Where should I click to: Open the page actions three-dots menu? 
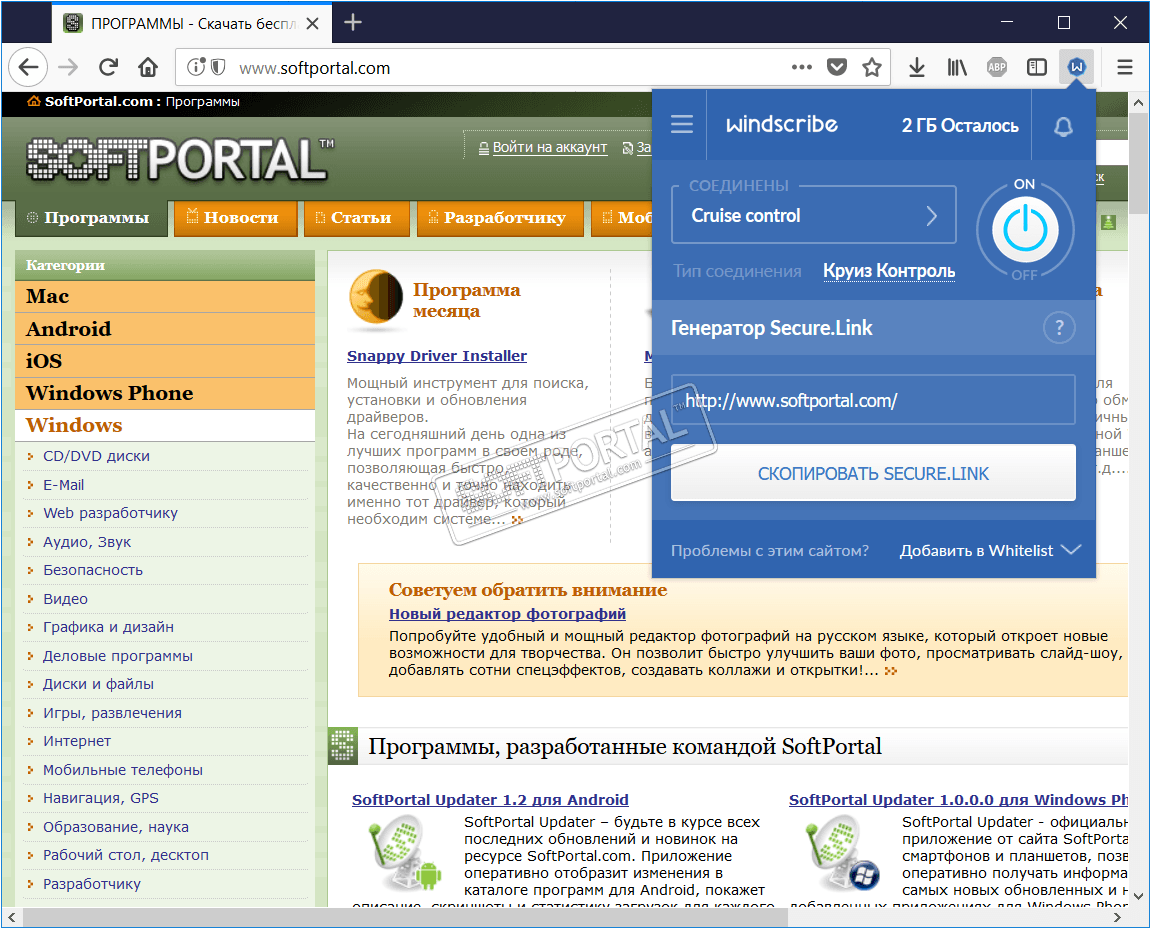[x=802, y=67]
